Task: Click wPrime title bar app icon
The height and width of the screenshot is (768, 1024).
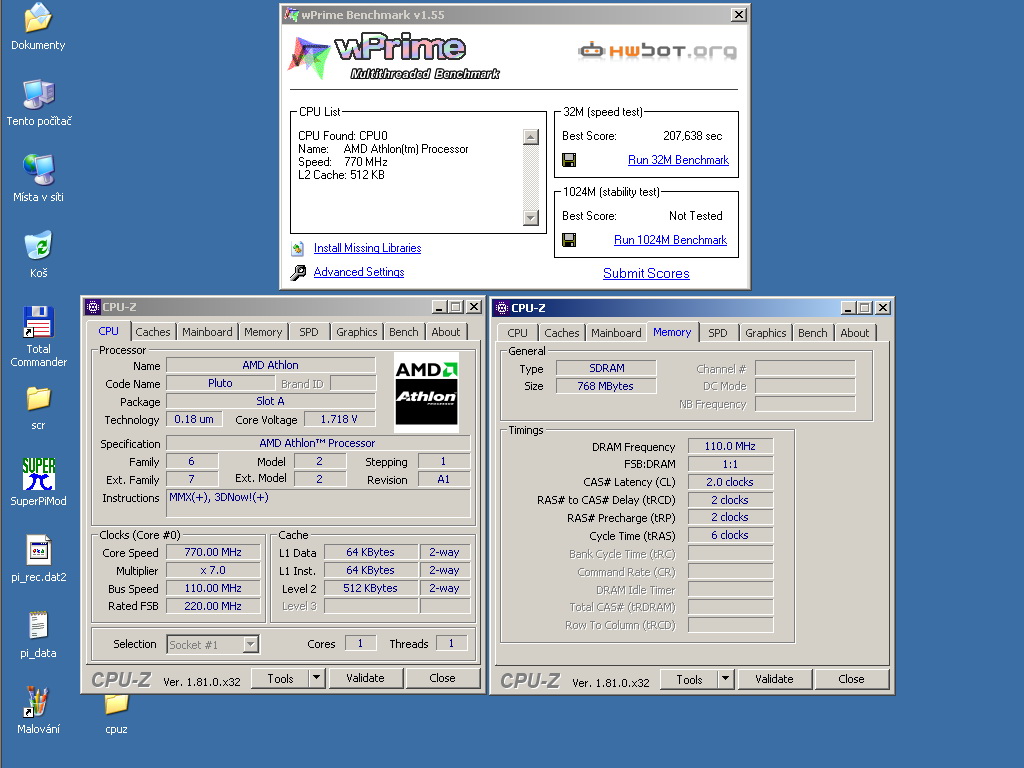Action: pyautogui.click(x=291, y=14)
